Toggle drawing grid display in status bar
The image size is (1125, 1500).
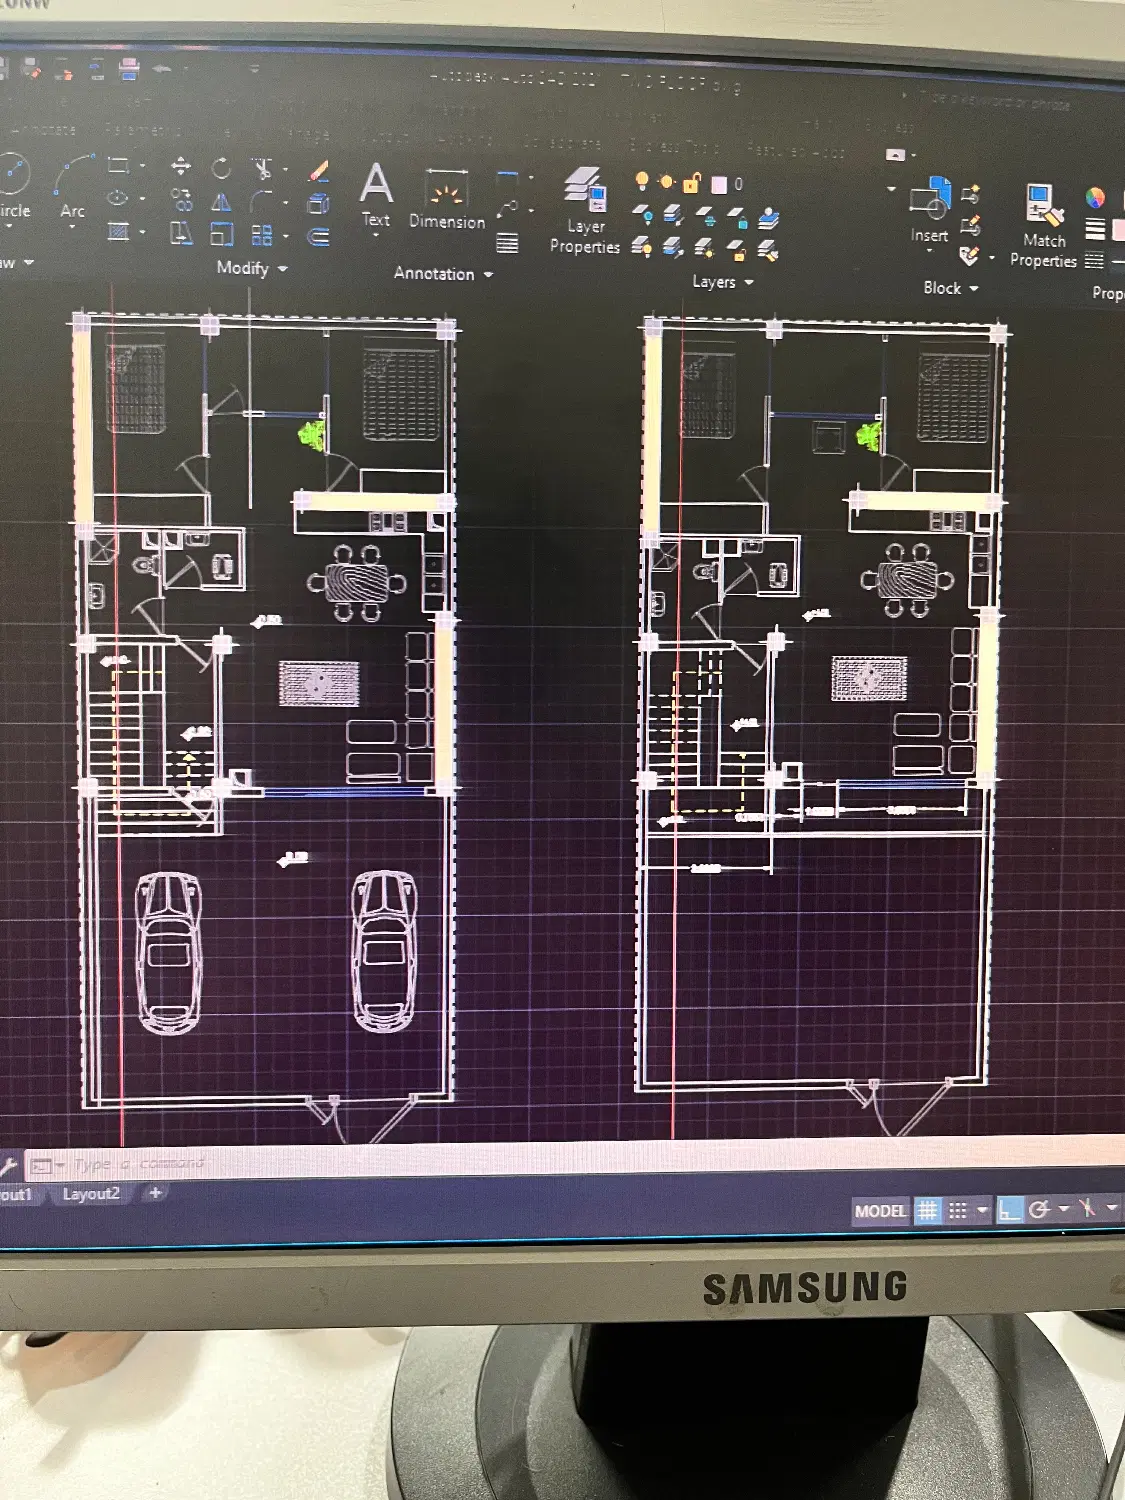point(928,1211)
